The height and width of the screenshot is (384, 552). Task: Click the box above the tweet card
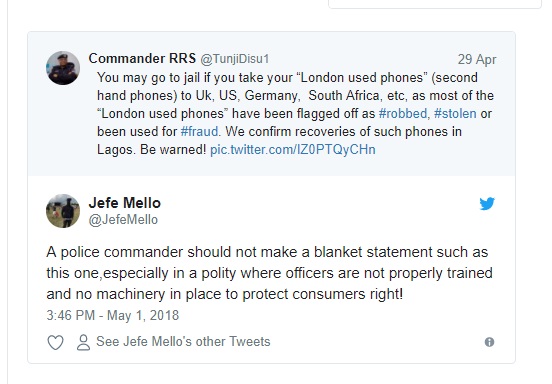[x=435, y=4]
